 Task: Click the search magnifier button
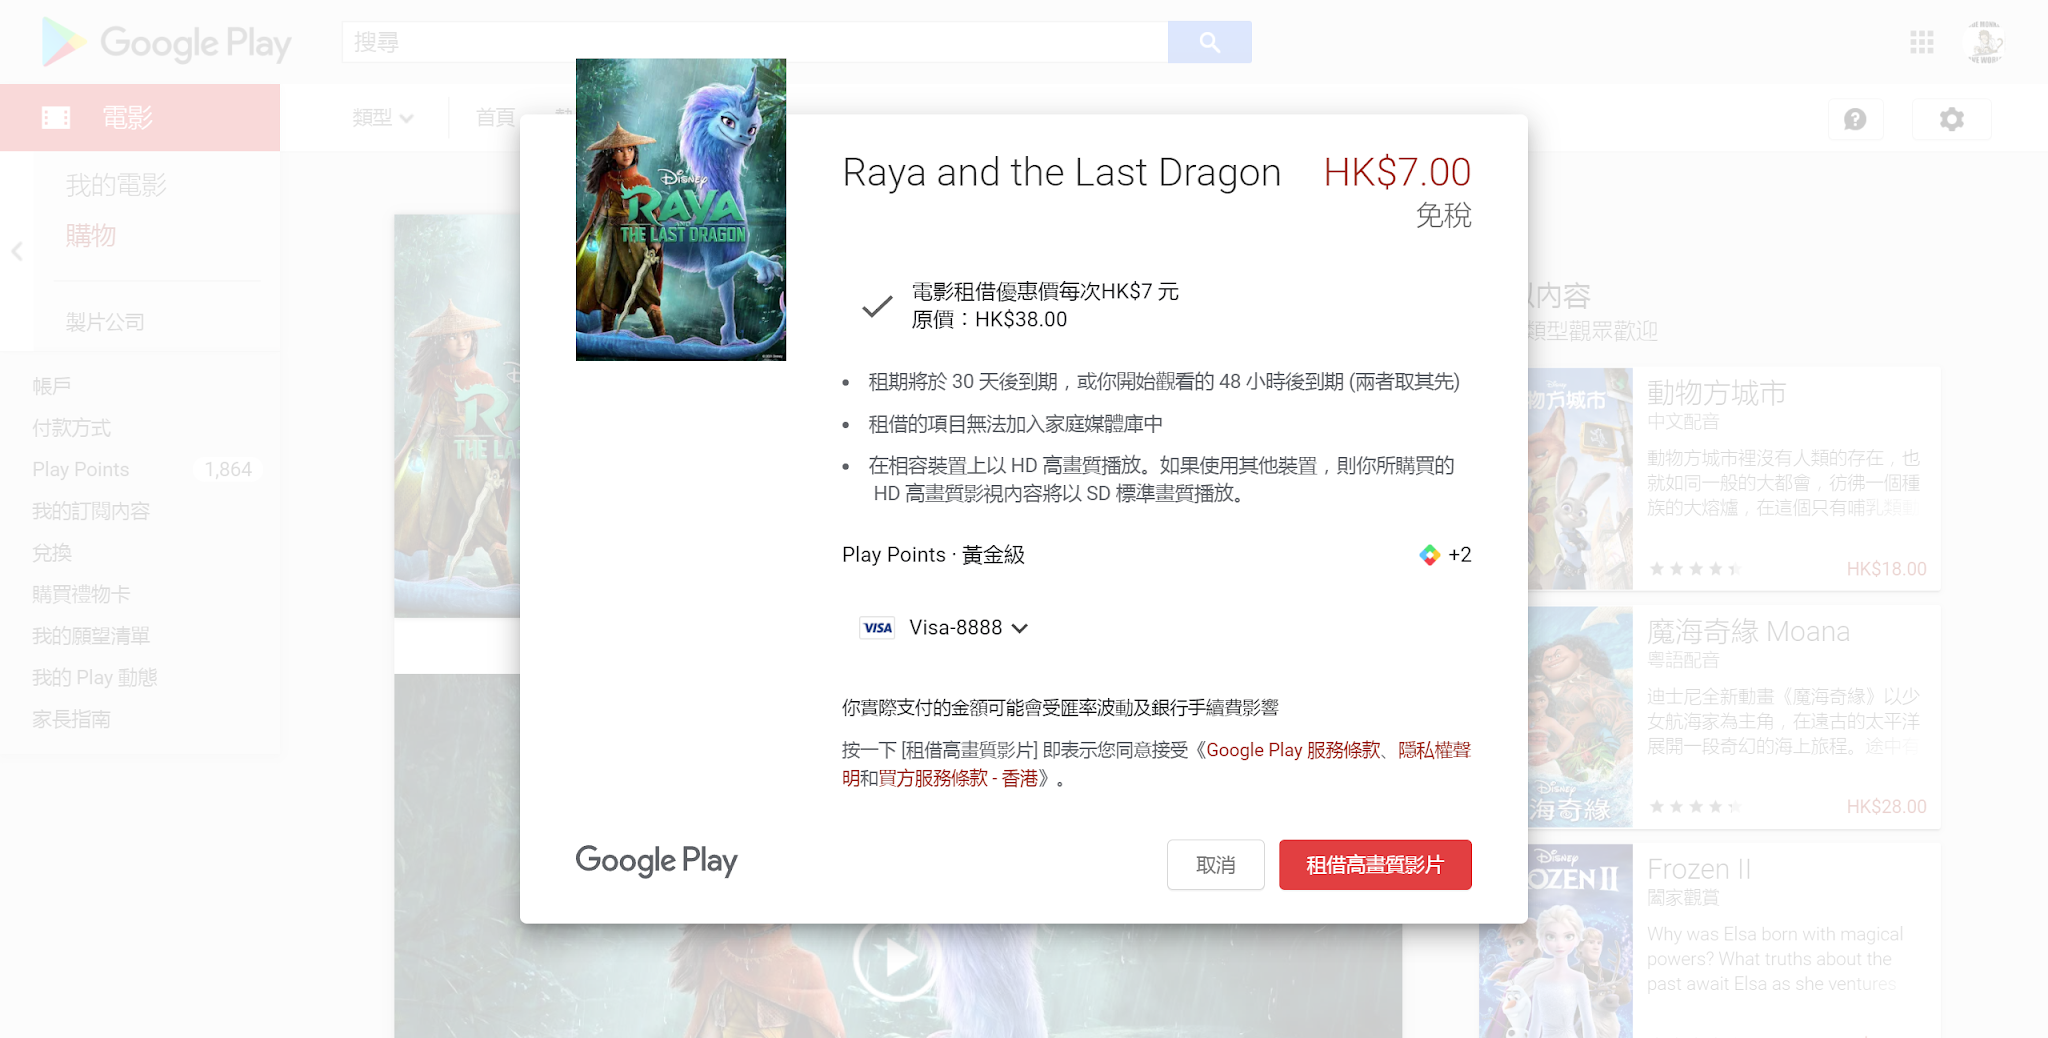pos(1209,42)
